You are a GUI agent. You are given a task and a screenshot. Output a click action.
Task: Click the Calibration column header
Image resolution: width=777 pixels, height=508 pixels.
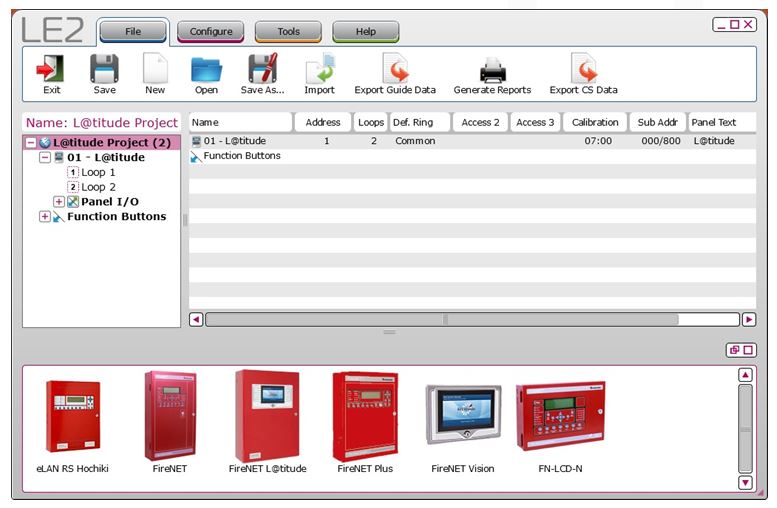tap(595, 122)
